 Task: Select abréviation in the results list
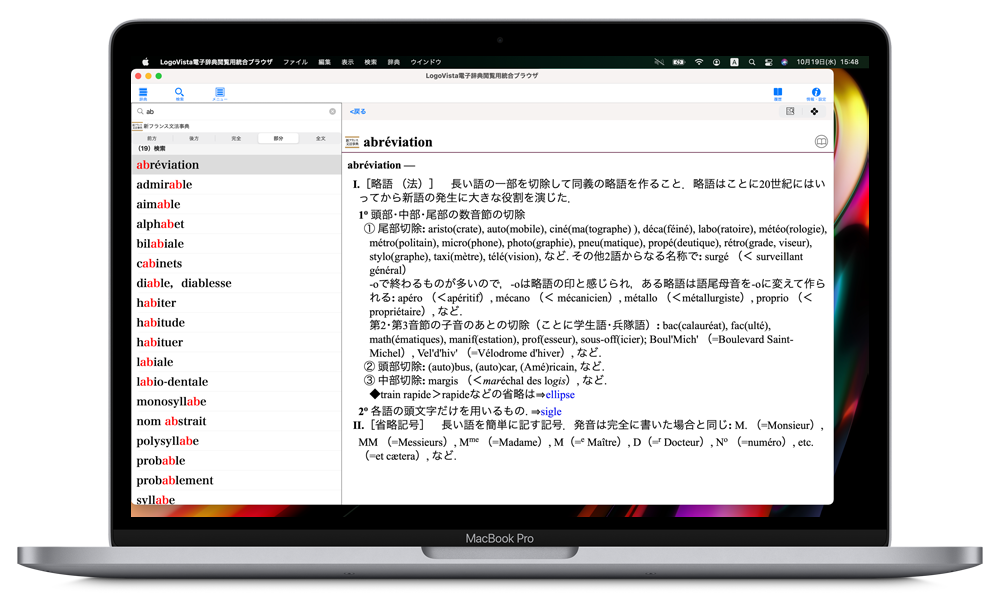[236, 165]
